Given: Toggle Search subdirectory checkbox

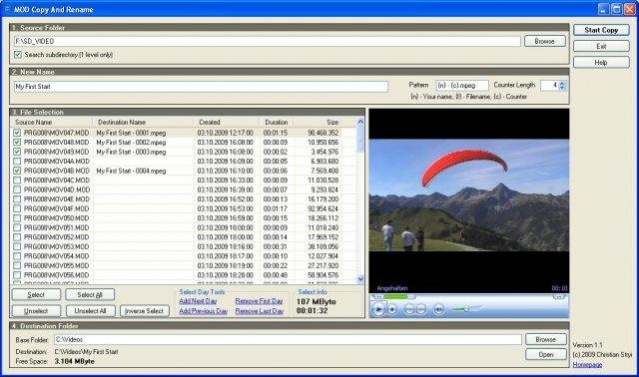Looking at the screenshot, I should coord(18,55).
